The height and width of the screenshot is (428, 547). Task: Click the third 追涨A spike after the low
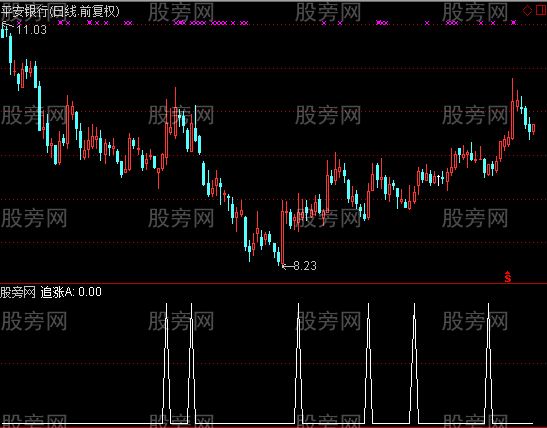pyautogui.click(x=414, y=363)
